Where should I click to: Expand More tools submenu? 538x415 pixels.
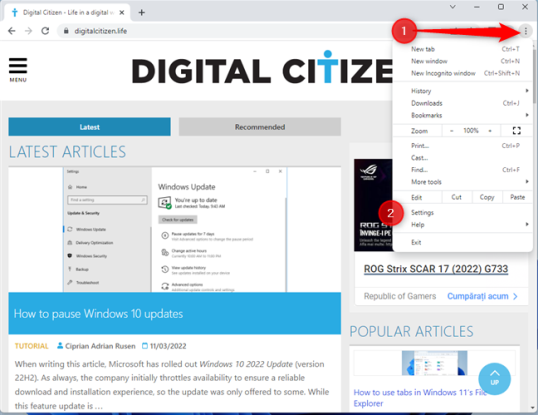coord(462,182)
